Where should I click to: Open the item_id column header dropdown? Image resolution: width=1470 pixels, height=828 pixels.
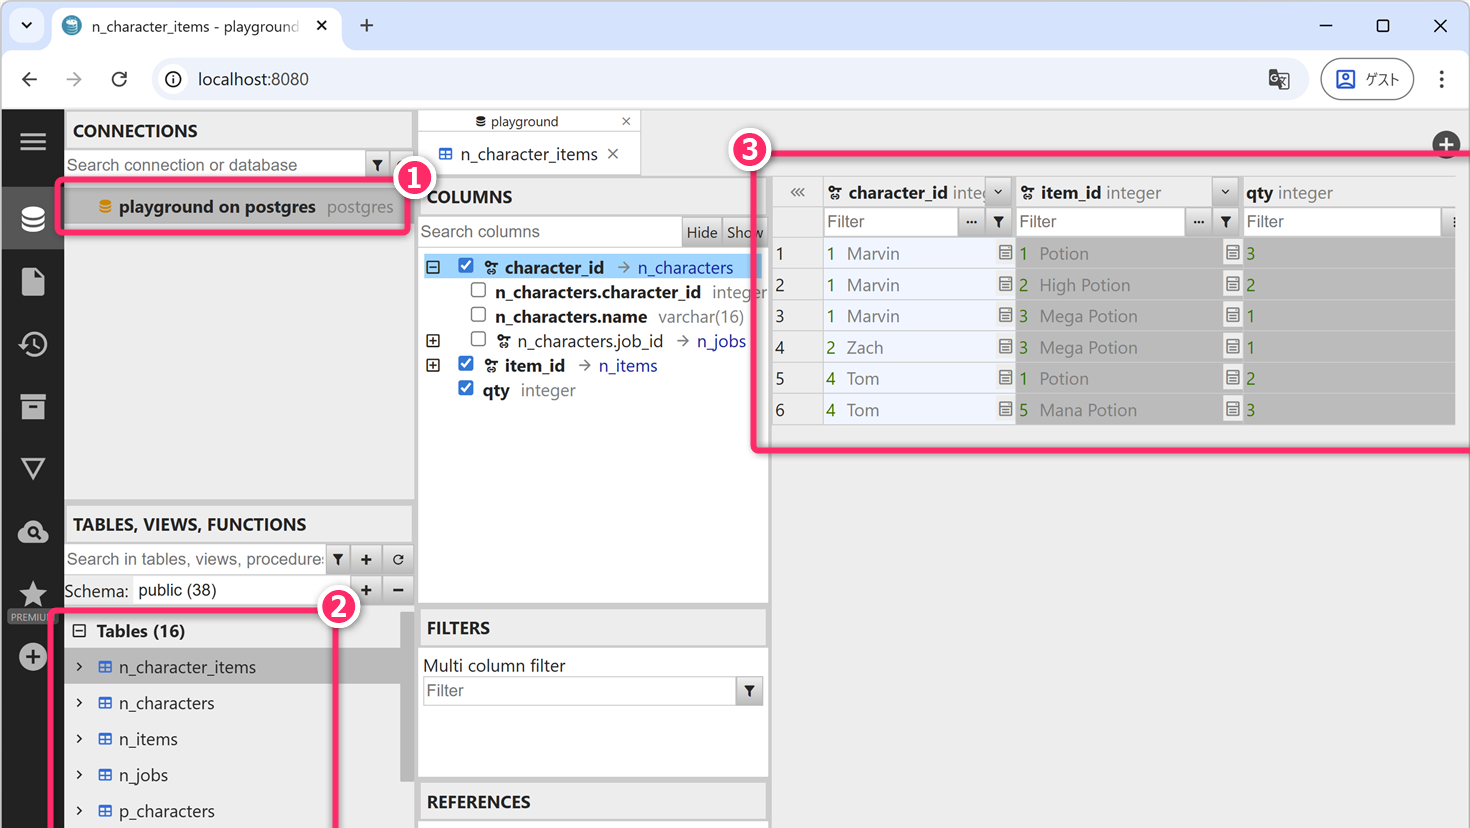click(1225, 192)
